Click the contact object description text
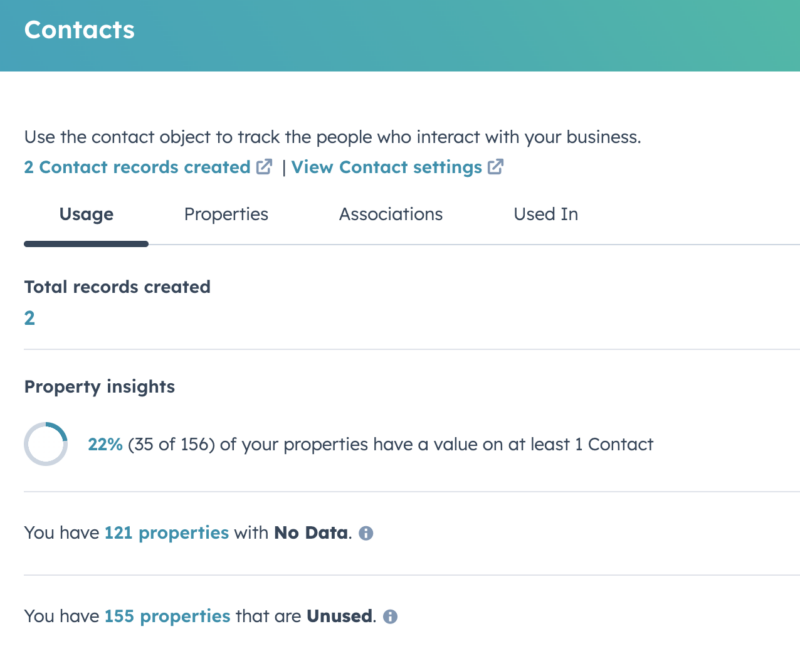800x656 pixels. (x=332, y=138)
